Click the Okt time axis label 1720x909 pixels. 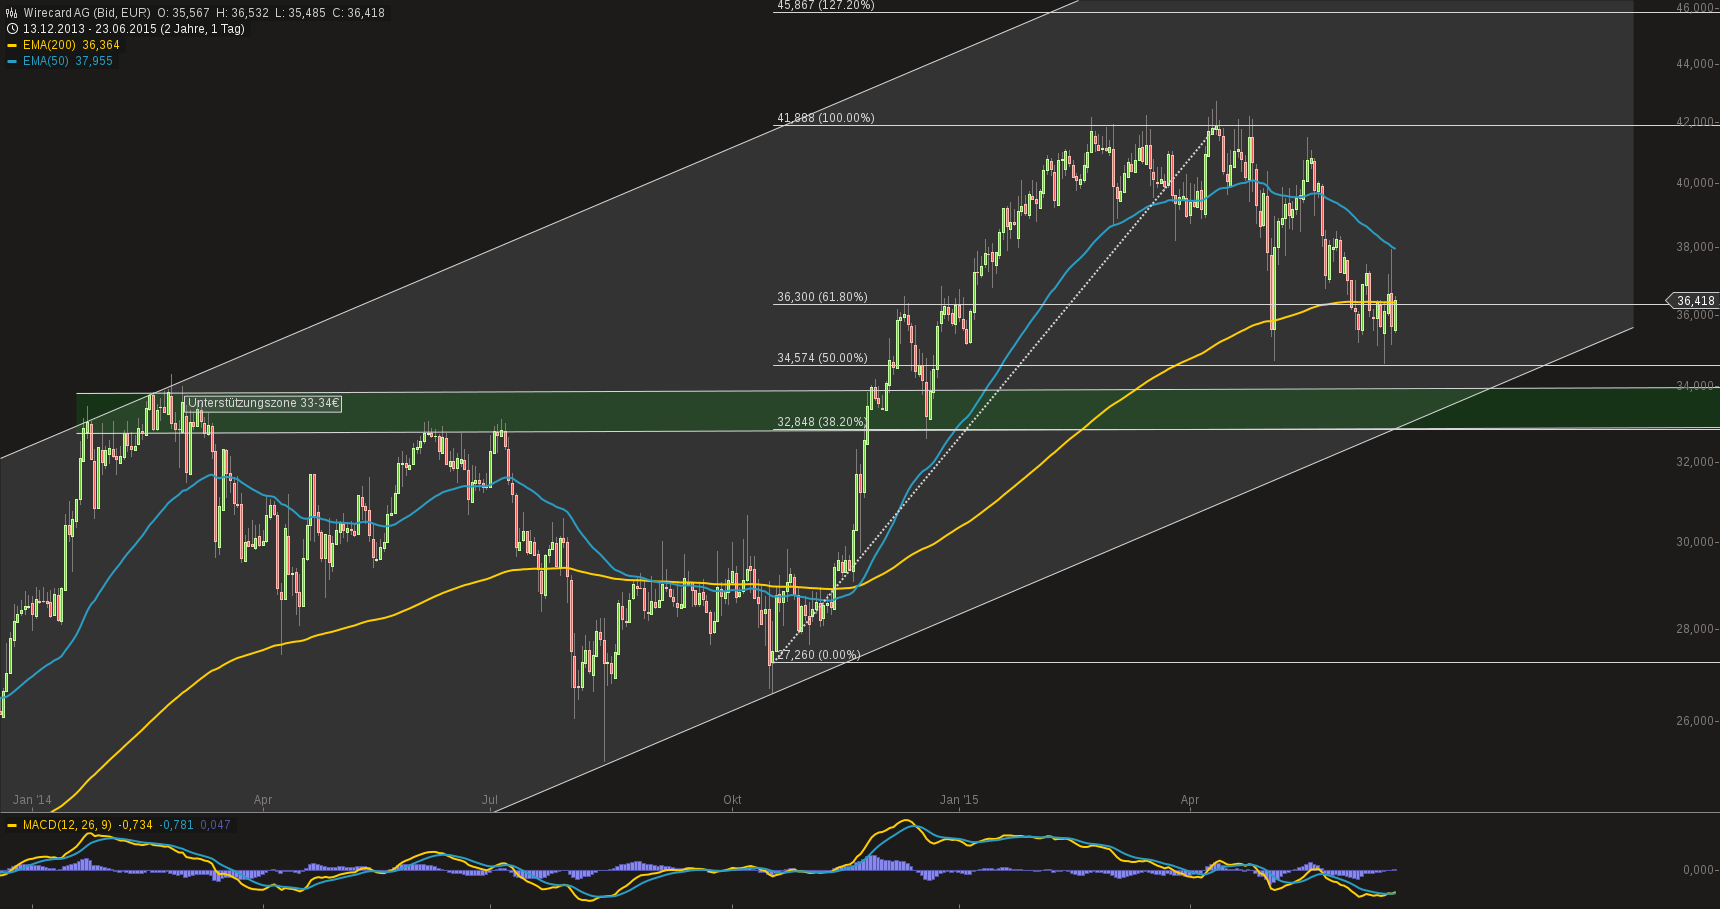coord(732,800)
